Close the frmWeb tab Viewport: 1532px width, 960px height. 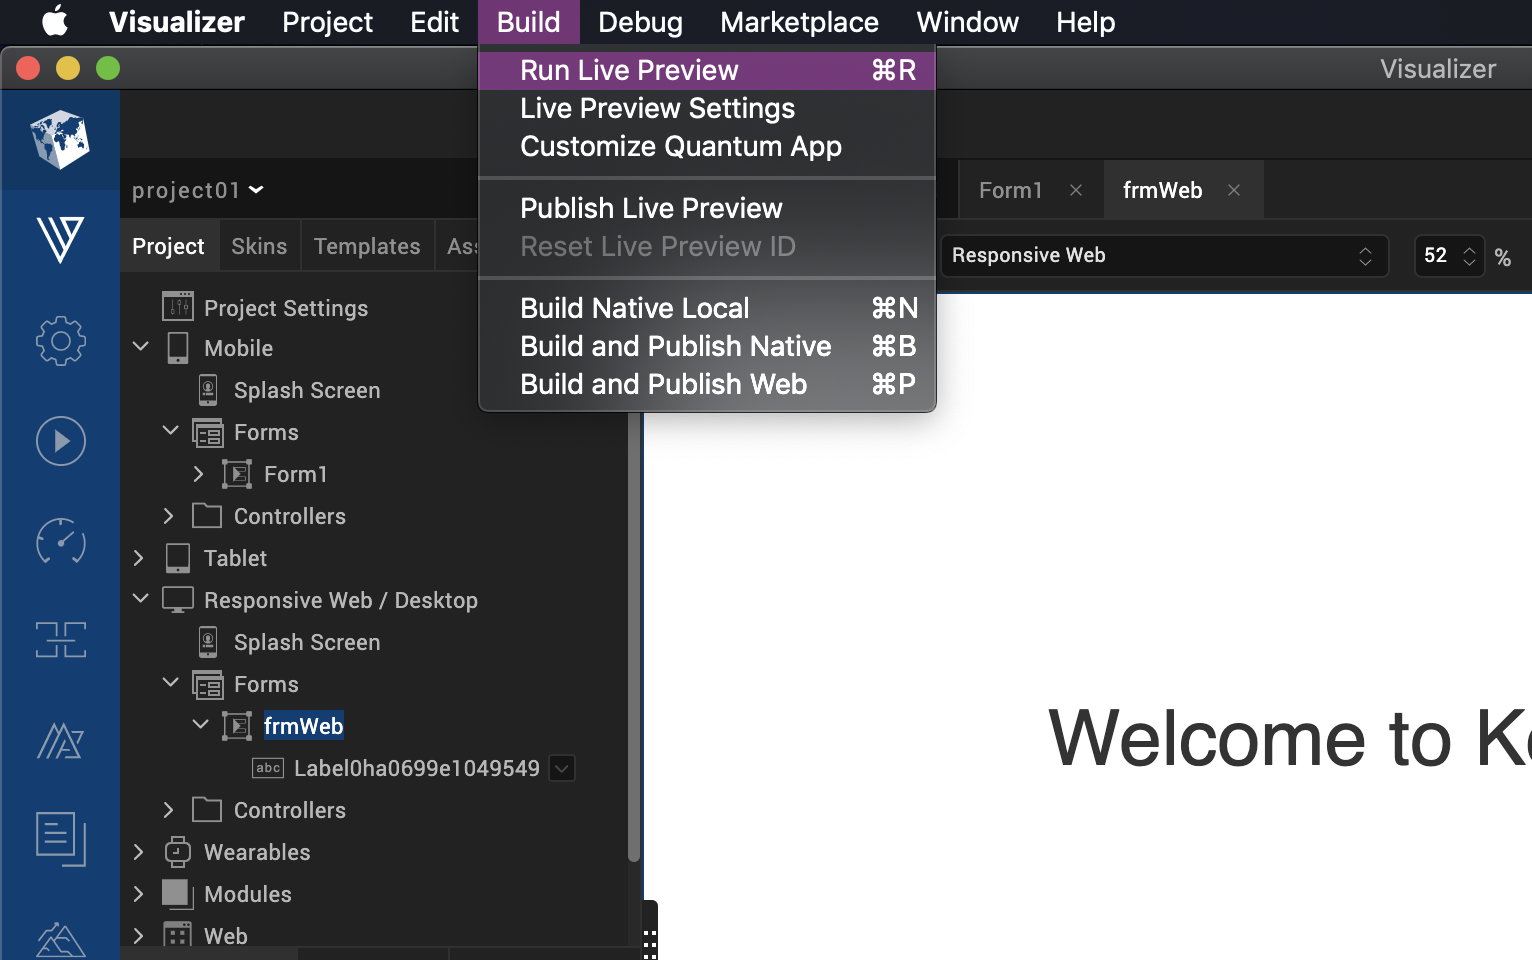1234,190
